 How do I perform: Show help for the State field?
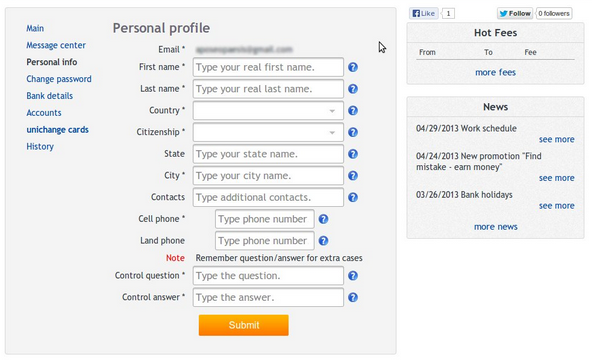click(353, 154)
